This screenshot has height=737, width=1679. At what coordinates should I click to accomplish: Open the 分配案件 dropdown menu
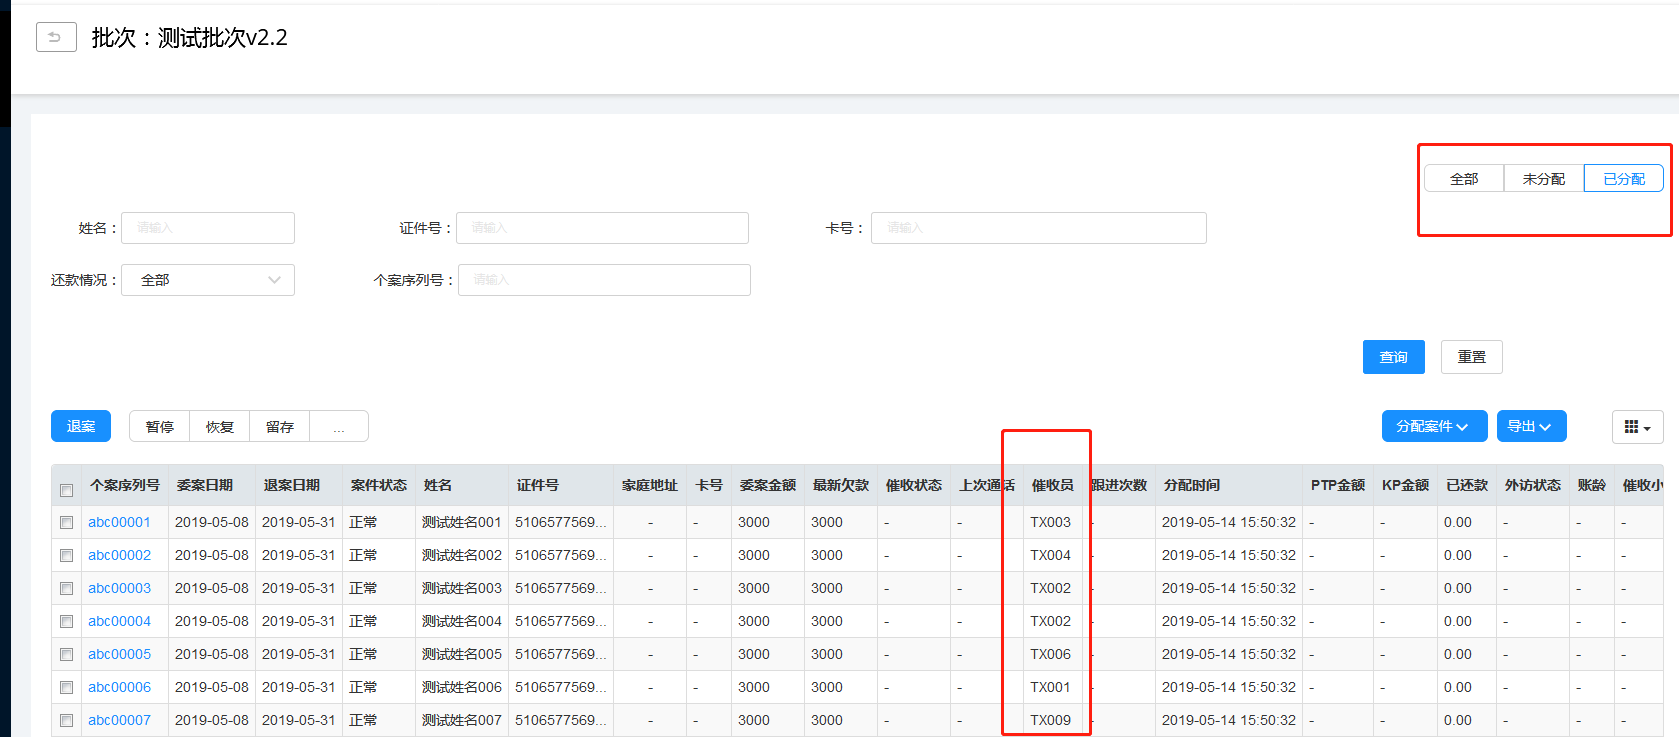pos(1433,426)
